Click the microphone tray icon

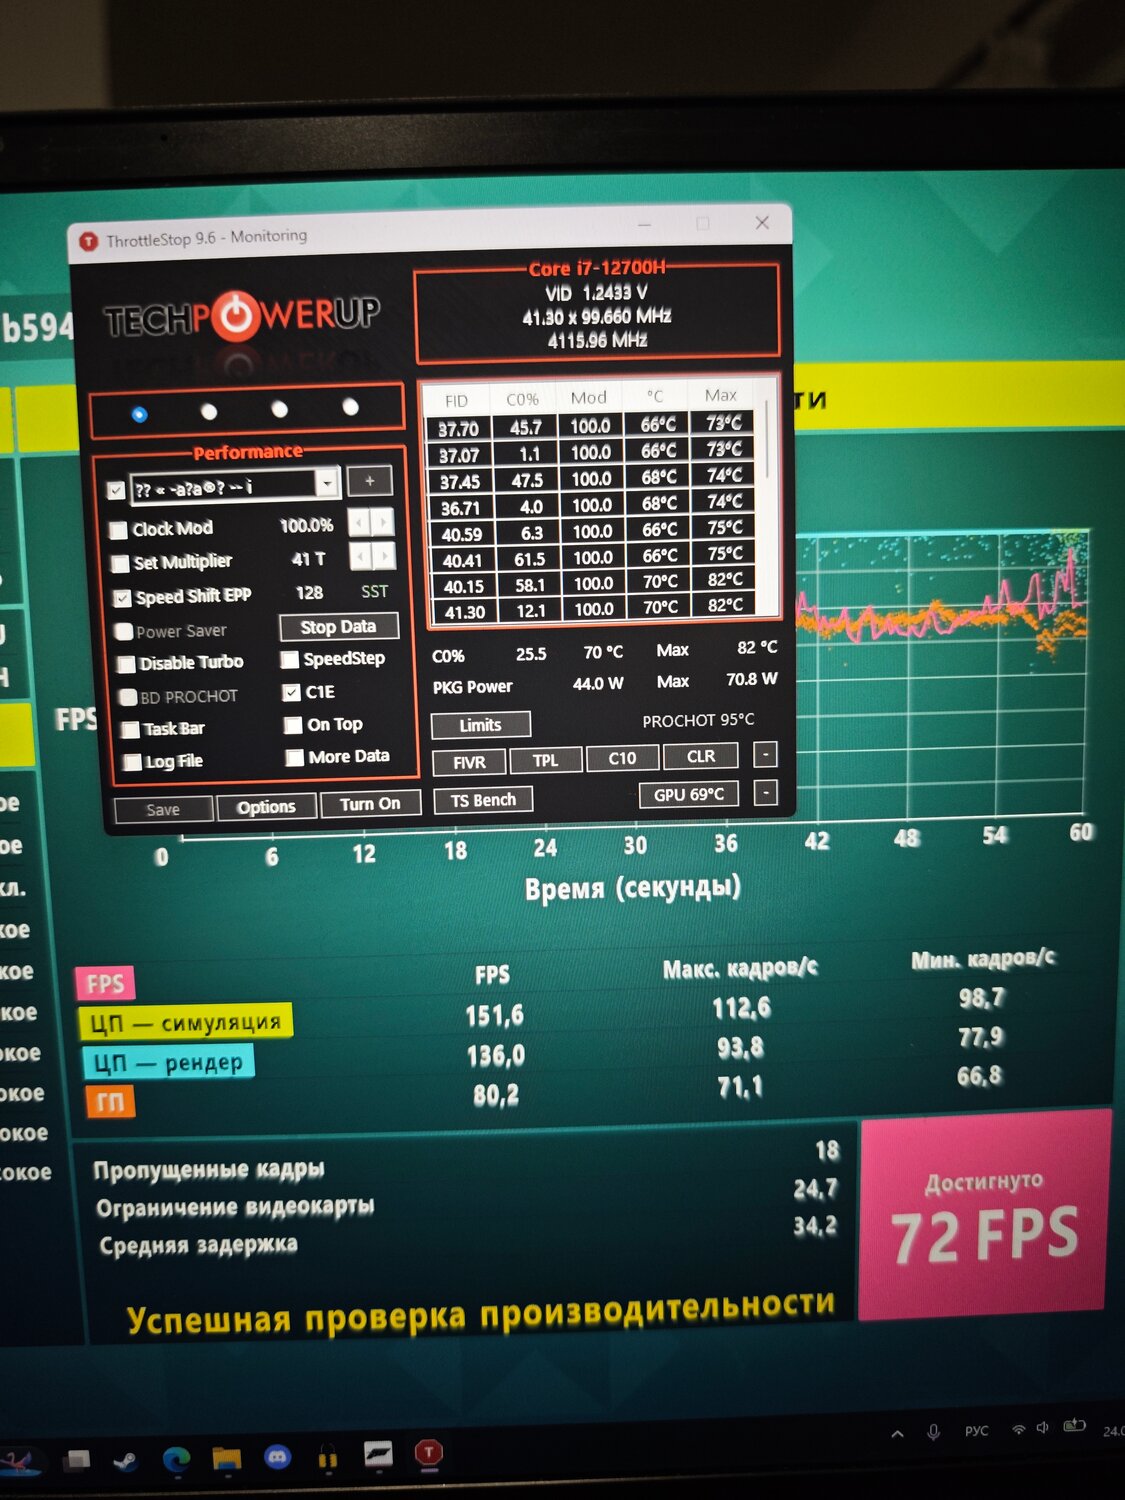coord(933,1432)
